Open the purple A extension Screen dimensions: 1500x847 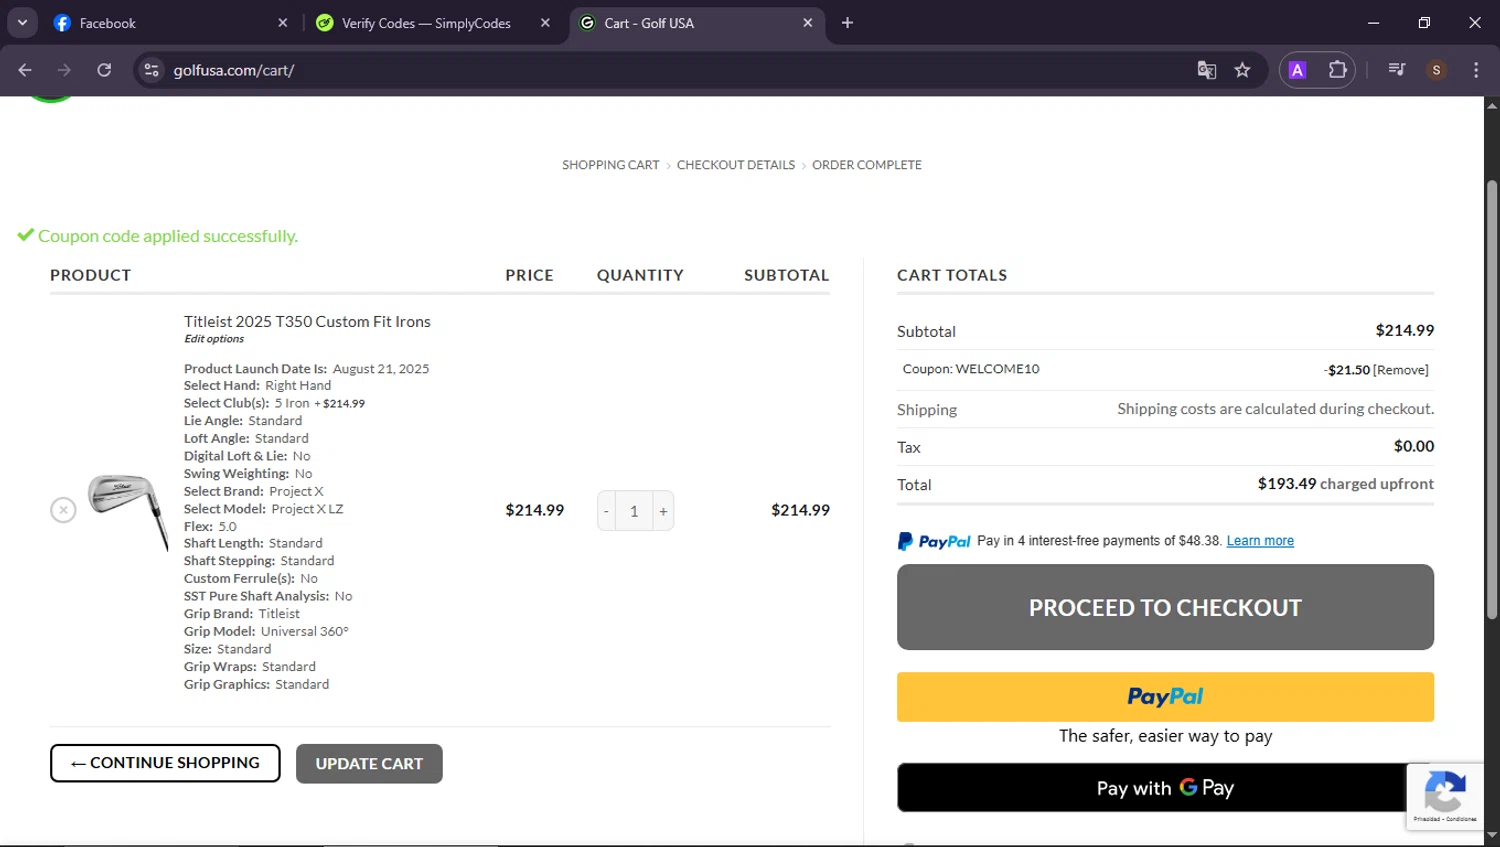(x=1298, y=70)
